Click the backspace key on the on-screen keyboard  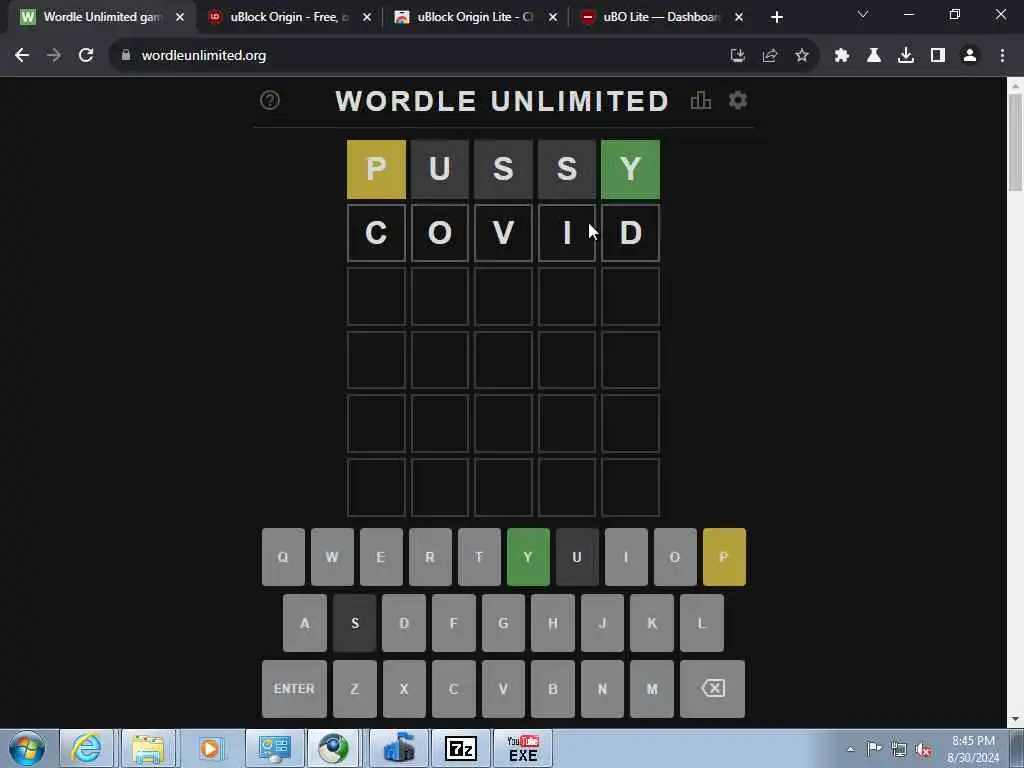712,688
